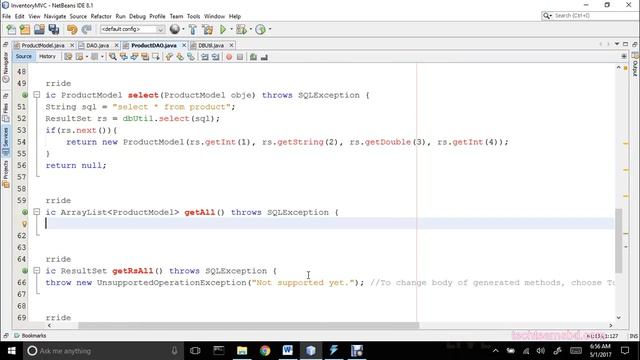This screenshot has height=360, width=640.
Task: Collapse the getAll method code fold
Action: (x=37, y=212)
